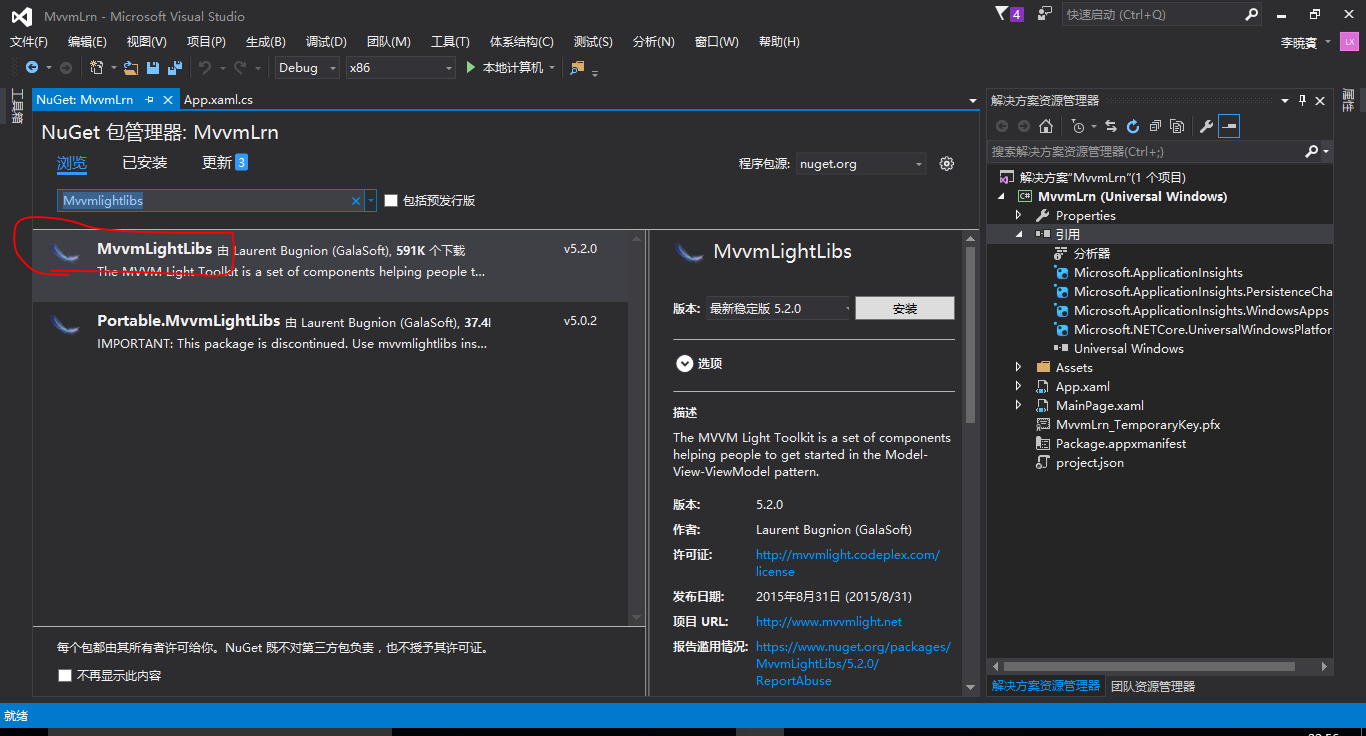This screenshot has width=1366, height=736.
Task: Open the NuGet settings gear icon
Action: [947, 164]
